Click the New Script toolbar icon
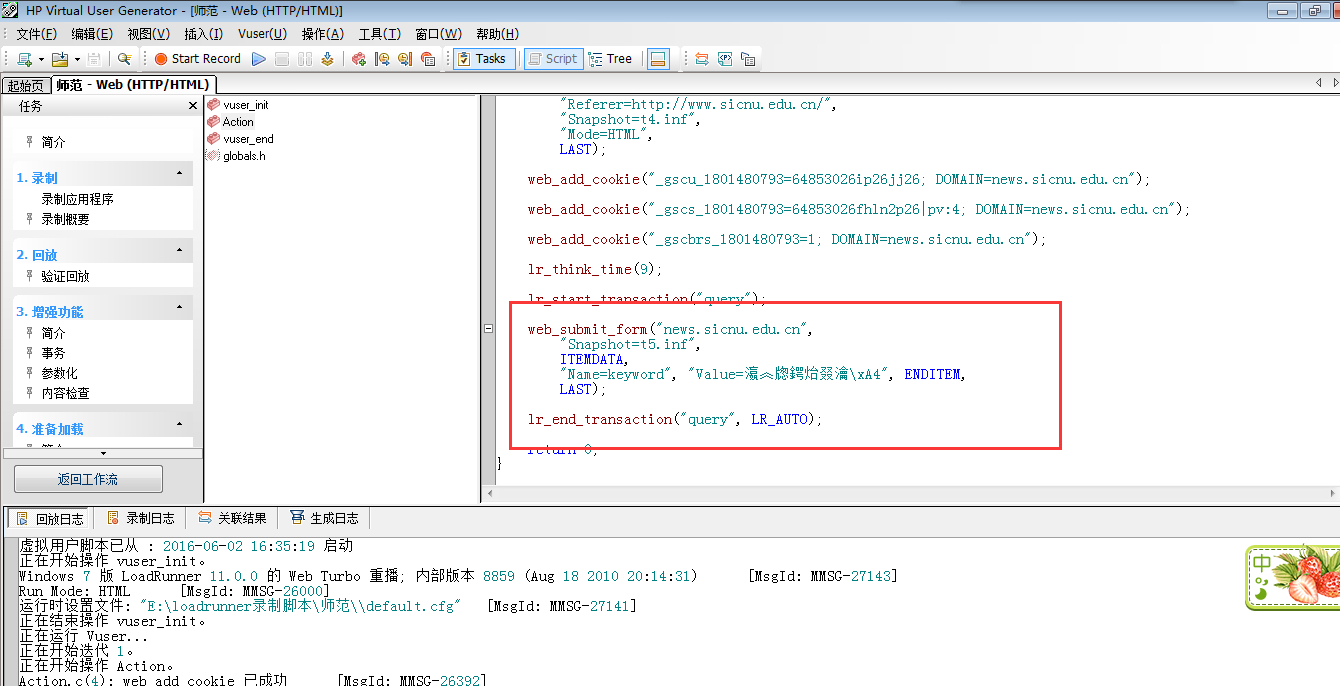The height and width of the screenshot is (686, 1340). 23,59
